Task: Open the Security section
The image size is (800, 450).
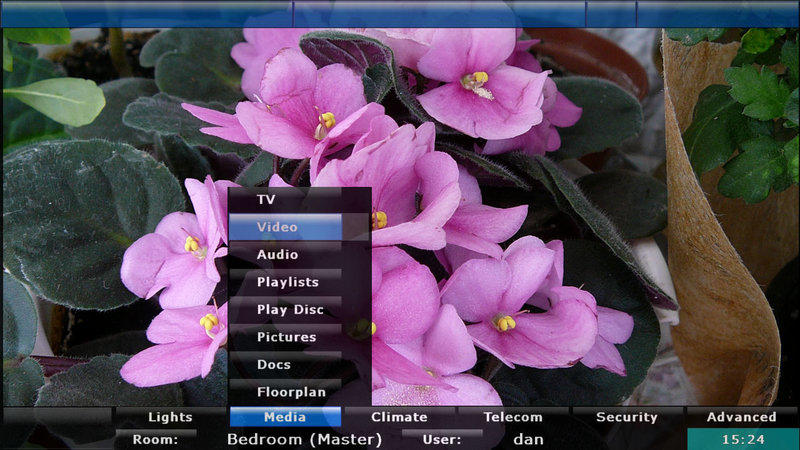Action: tap(627, 417)
